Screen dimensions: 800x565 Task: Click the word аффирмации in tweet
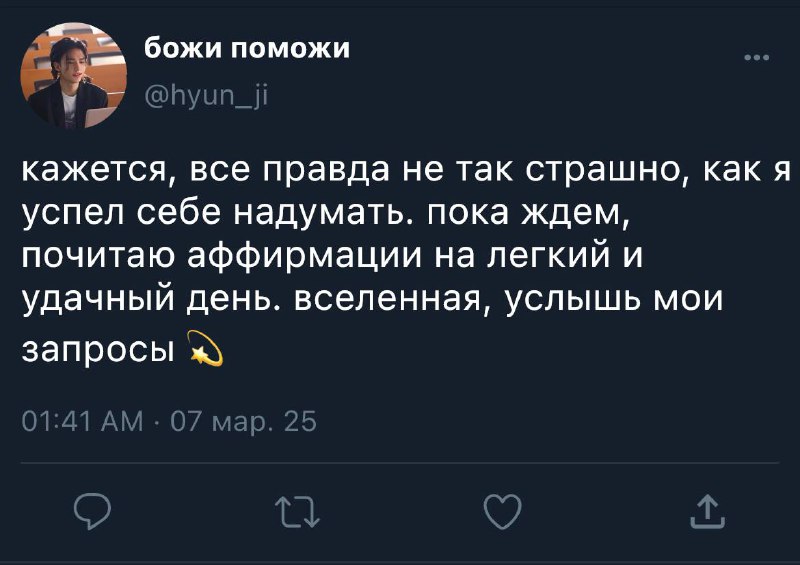coord(305,256)
